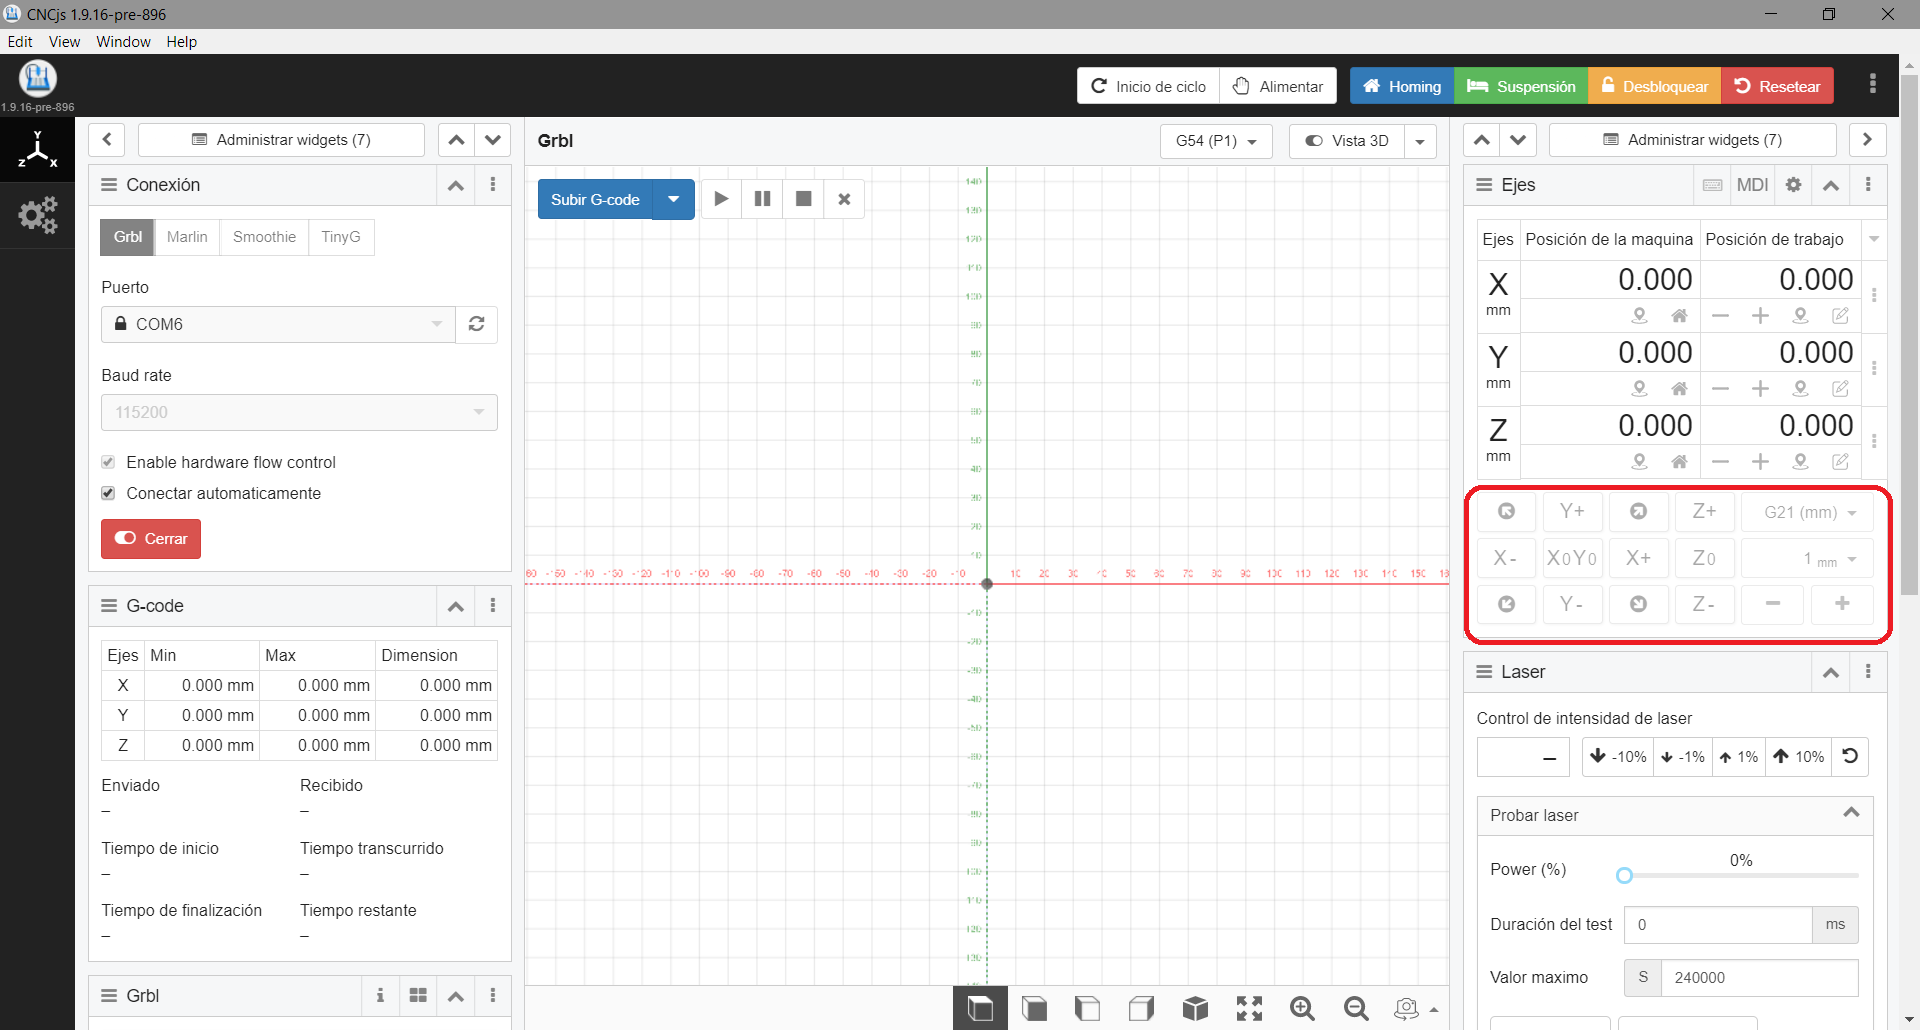Click the play G-code button

point(721,199)
